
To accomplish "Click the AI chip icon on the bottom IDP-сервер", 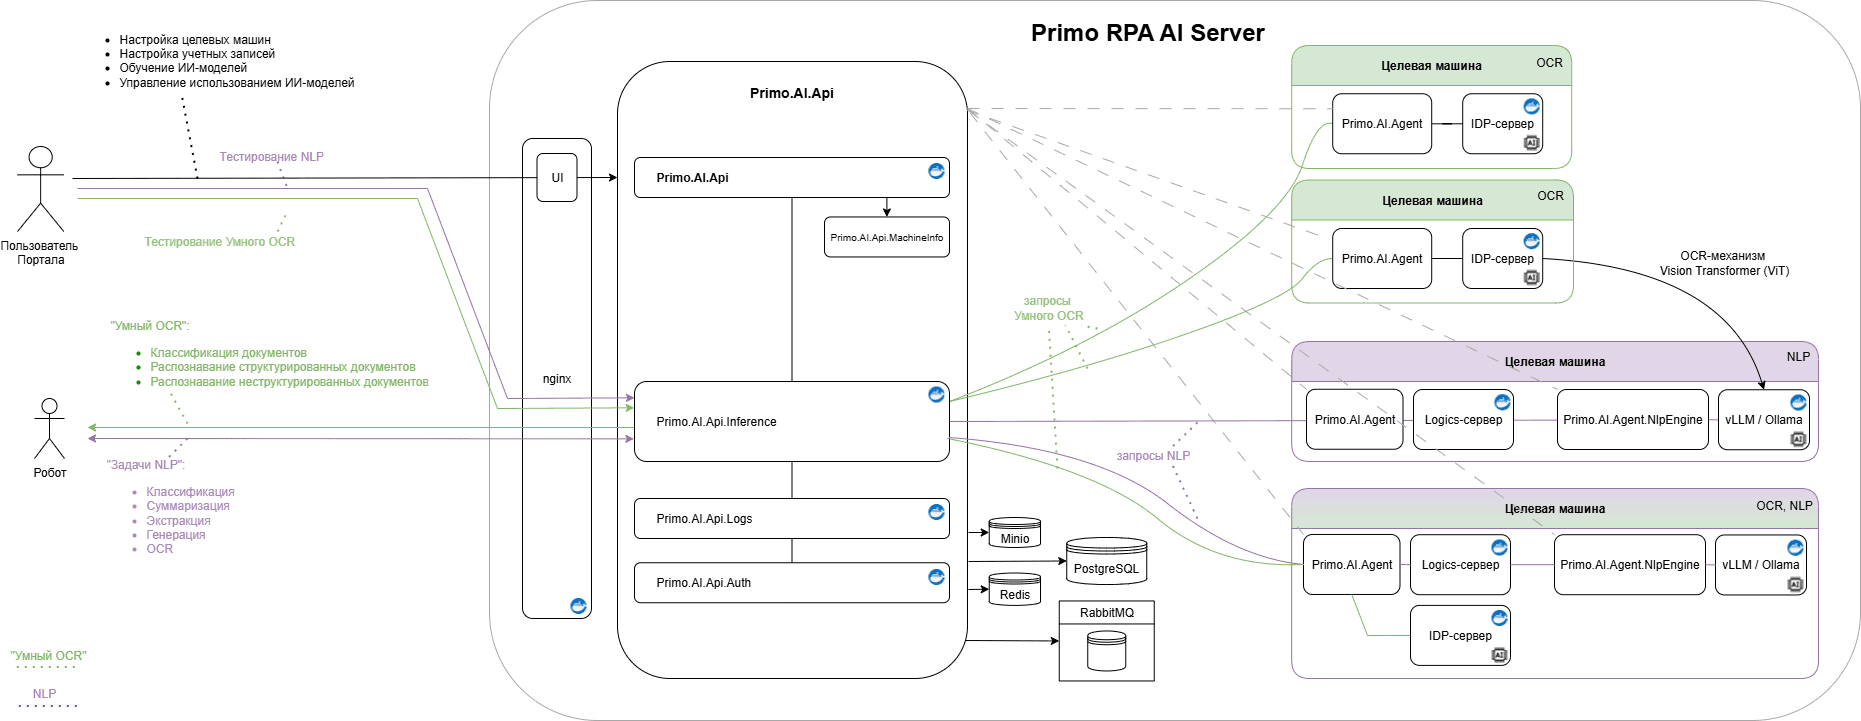I will (1498, 655).
